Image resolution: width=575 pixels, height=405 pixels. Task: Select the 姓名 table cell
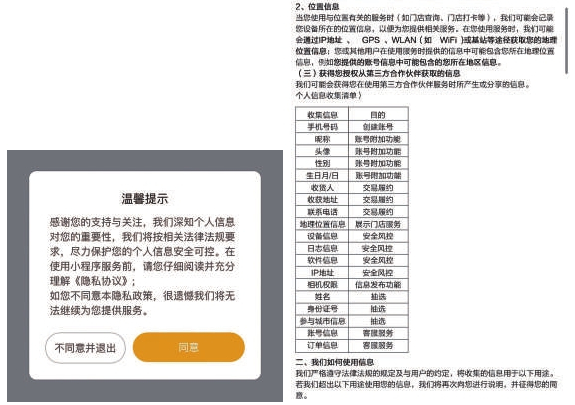coord(322,296)
